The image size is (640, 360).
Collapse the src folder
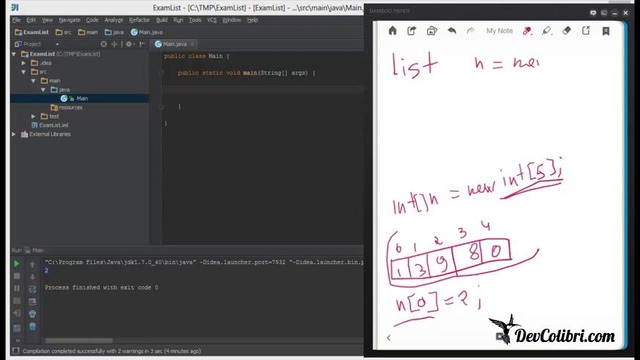24,72
